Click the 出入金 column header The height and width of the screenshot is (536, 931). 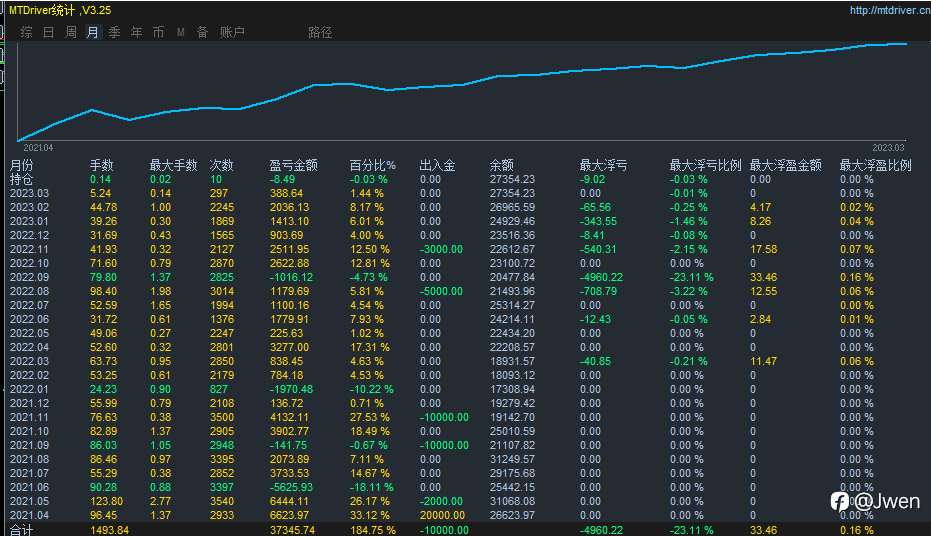[438, 165]
